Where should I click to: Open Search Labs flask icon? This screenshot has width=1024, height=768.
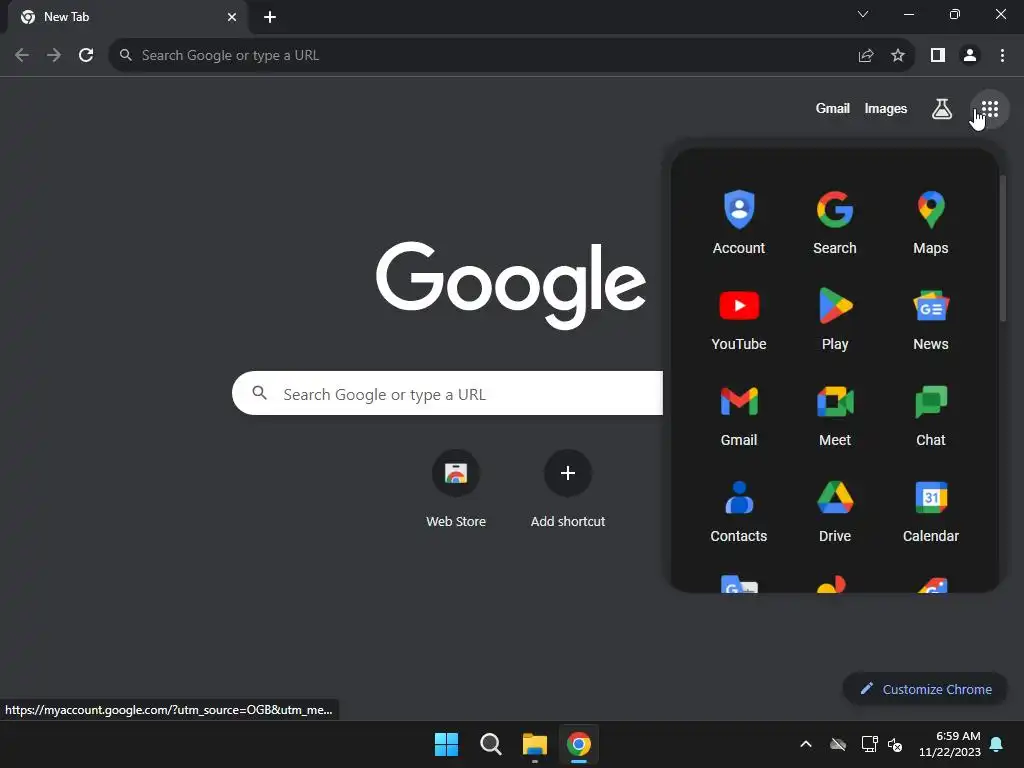(941, 109)
